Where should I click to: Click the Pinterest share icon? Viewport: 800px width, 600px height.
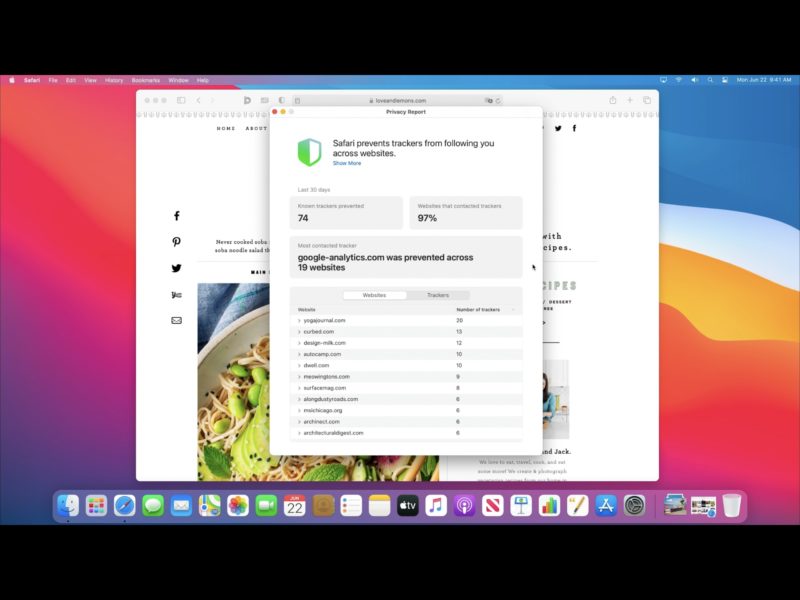point(177,242)
